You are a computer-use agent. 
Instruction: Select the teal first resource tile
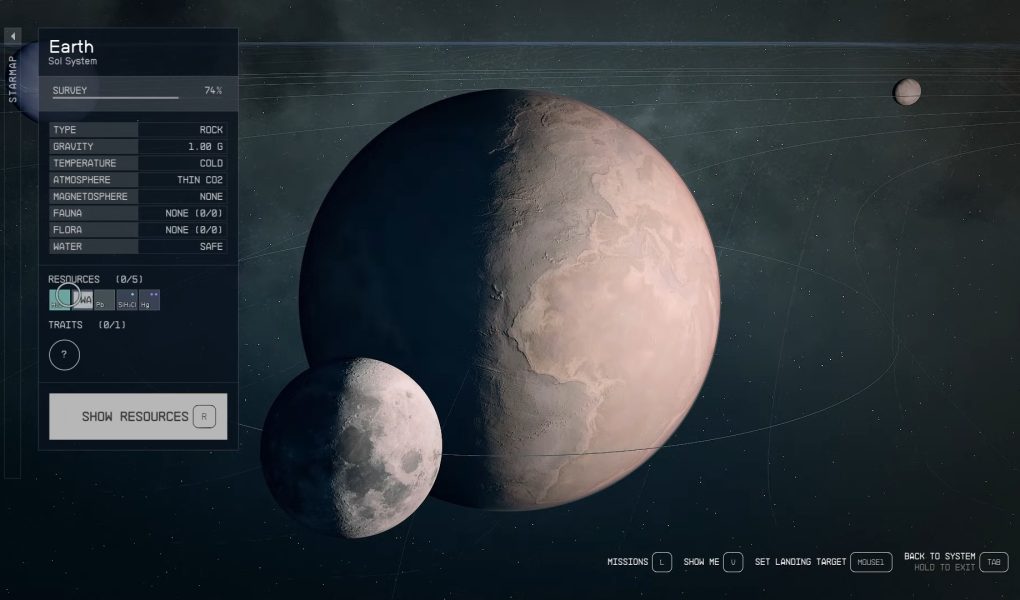pos(59,299)
